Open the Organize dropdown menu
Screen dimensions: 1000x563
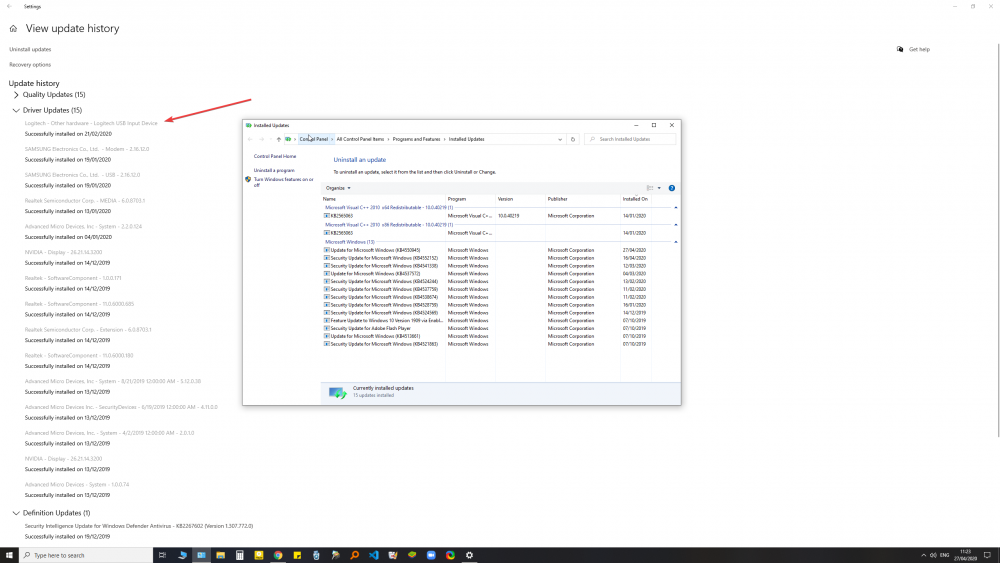tap(338, 188)
